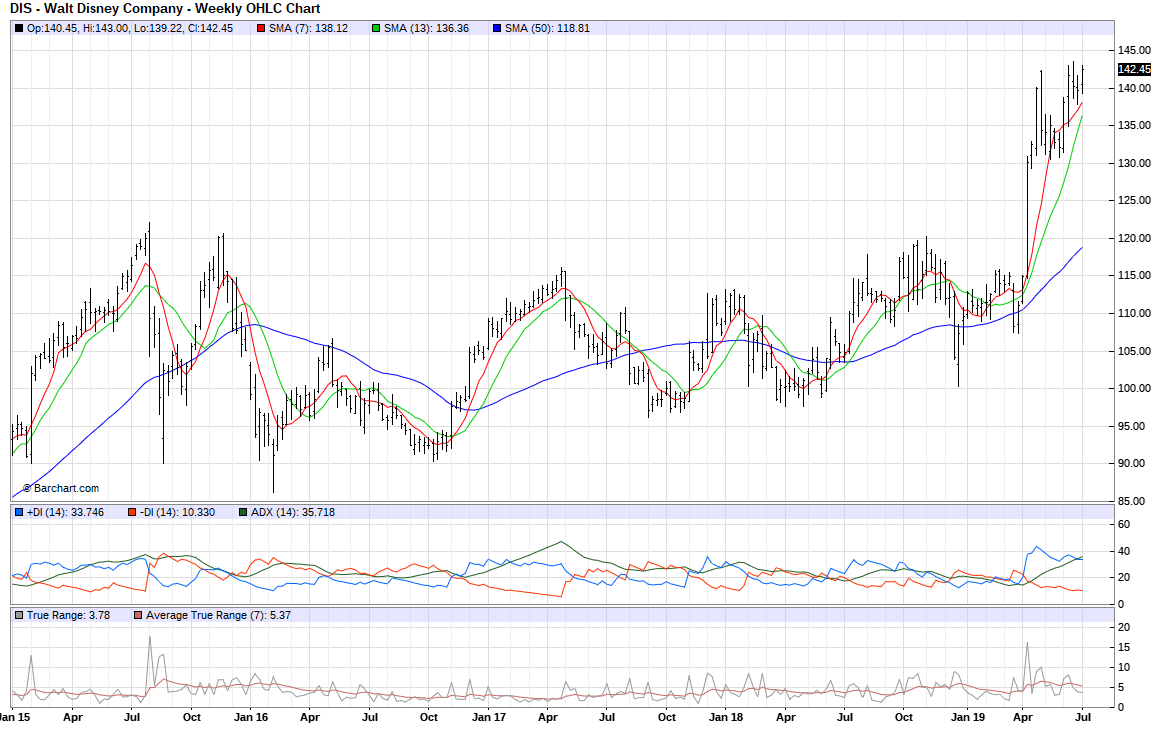Click the blue +DI (14) legend swatch
This screenshot has height=748, width=1156.
tap(19, 512)
